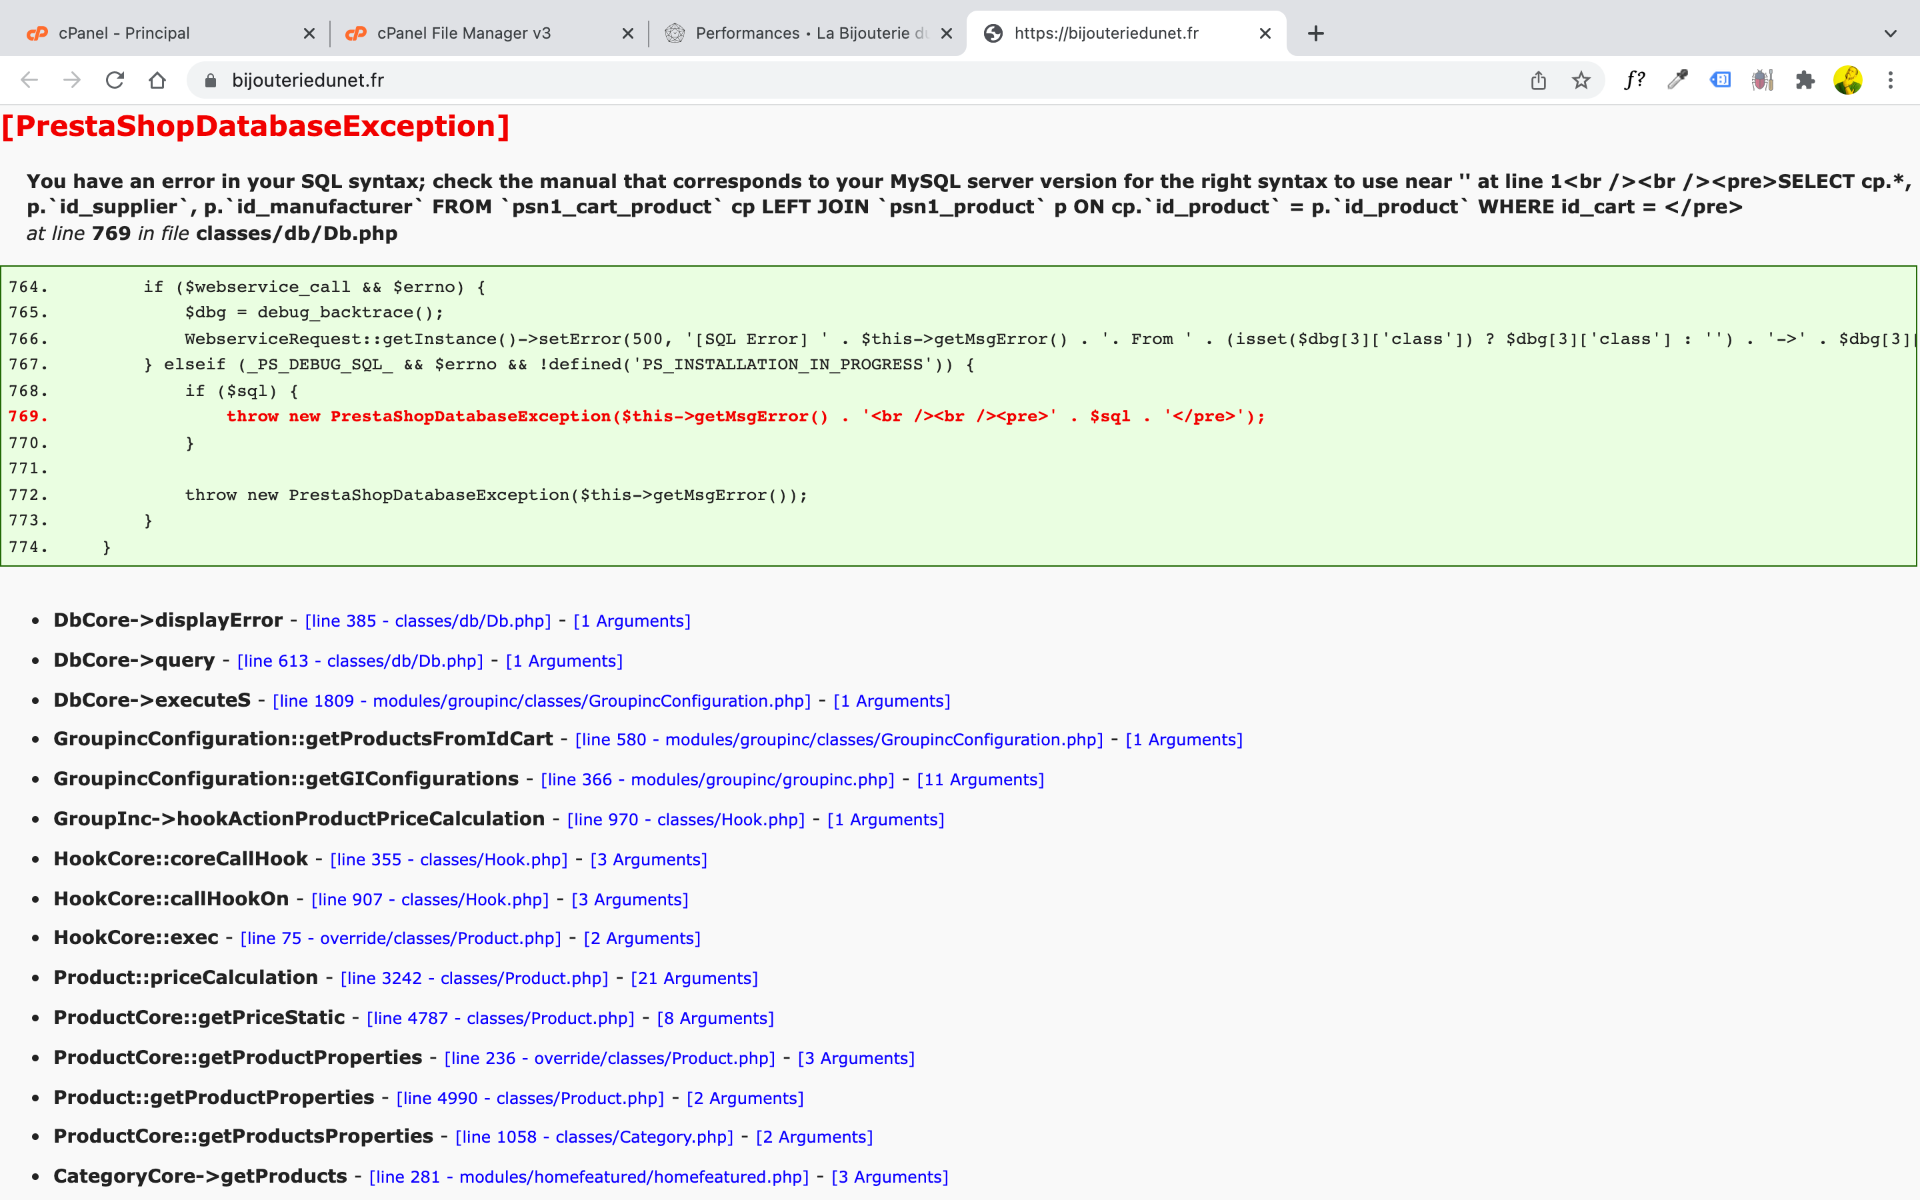
Task: Share this page via share icon
Action: point(1538,80)
